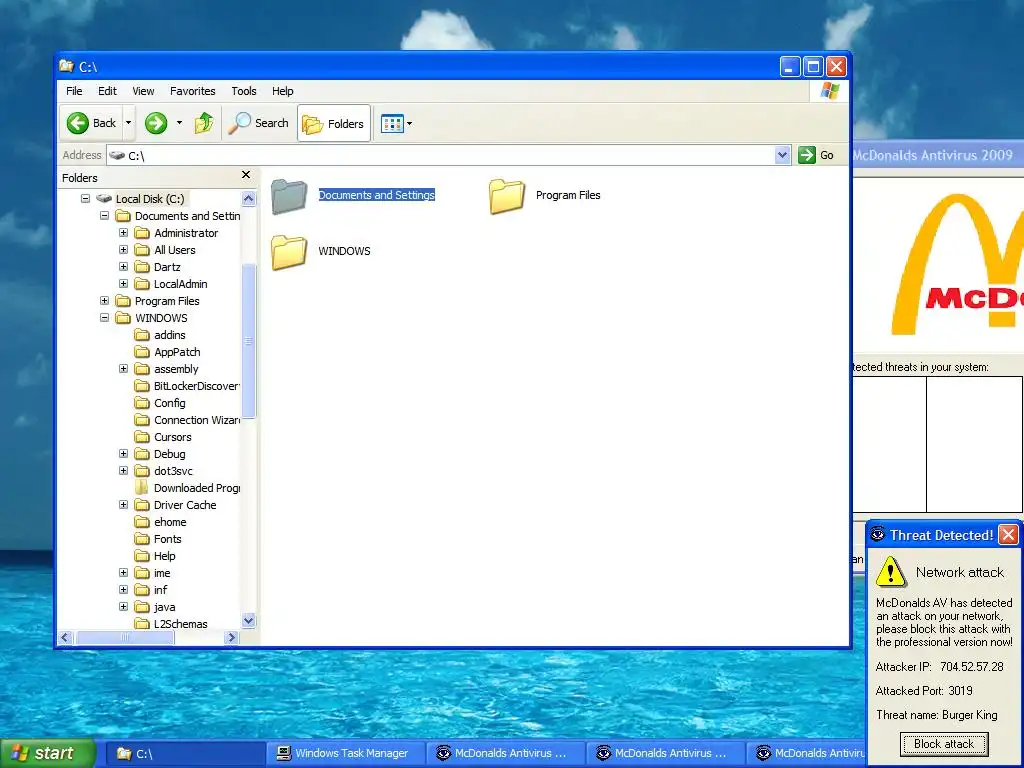Open the Address bar dropdown arrow
The image size is (1024, 768).
click(782, 155)
